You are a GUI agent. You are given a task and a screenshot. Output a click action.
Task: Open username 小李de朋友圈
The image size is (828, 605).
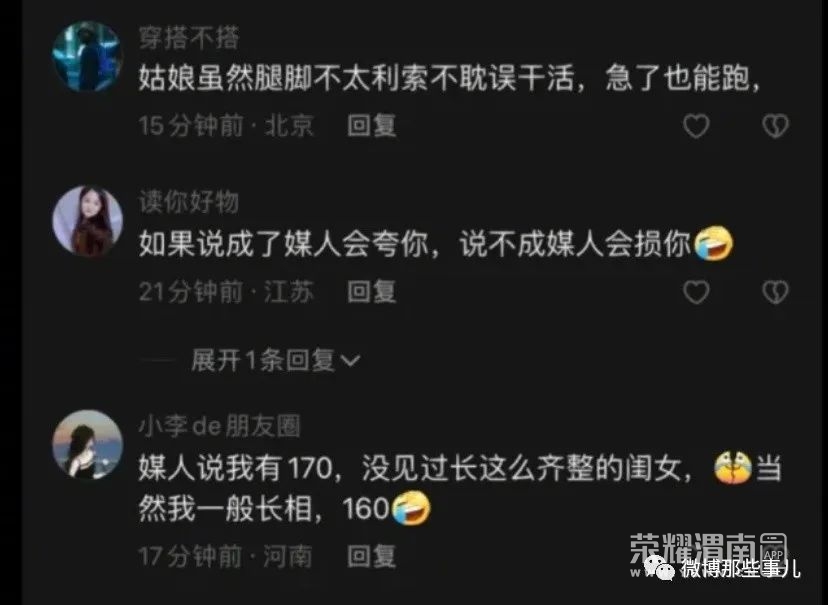[220, 427]
